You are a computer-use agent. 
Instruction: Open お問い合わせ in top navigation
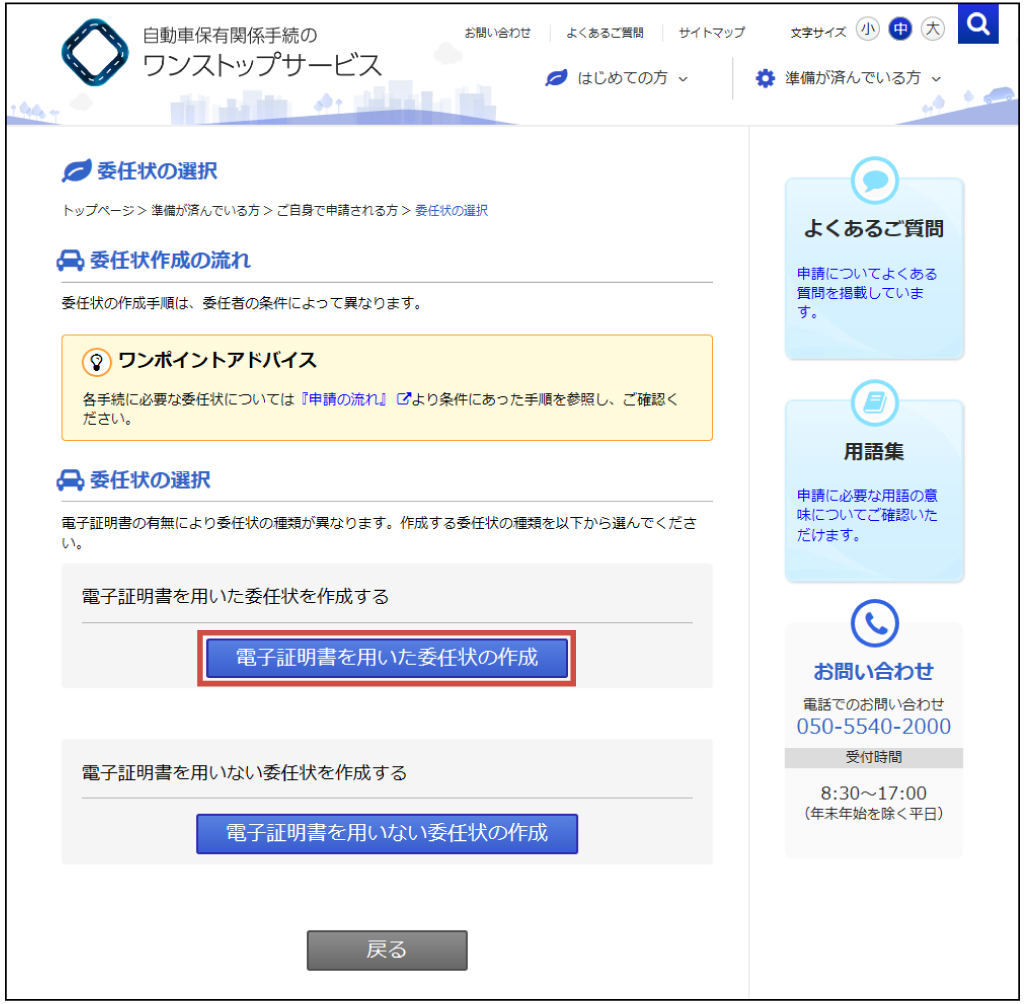click(498, 33)
